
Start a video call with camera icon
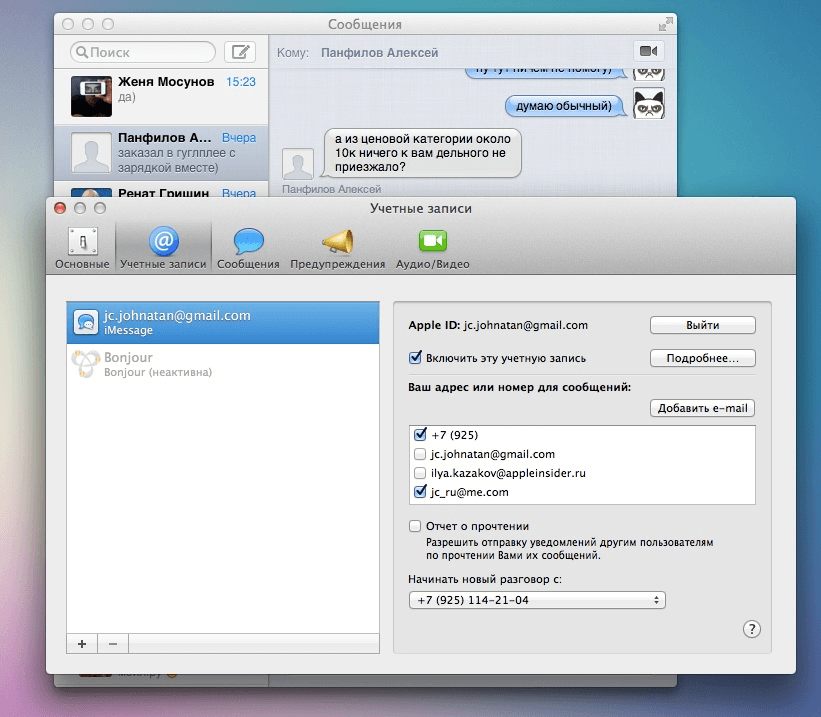(x=649, y=51)
